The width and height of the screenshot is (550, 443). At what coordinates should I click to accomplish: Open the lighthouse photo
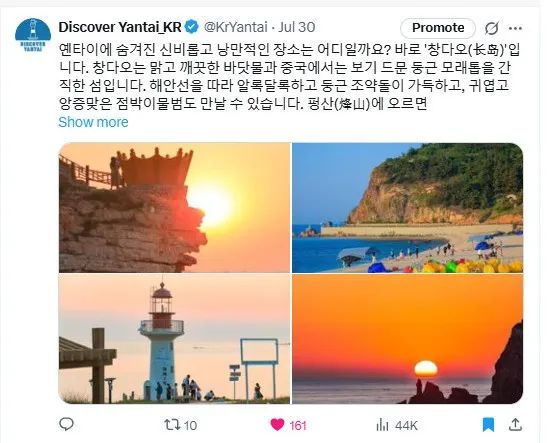pos(174,339)
